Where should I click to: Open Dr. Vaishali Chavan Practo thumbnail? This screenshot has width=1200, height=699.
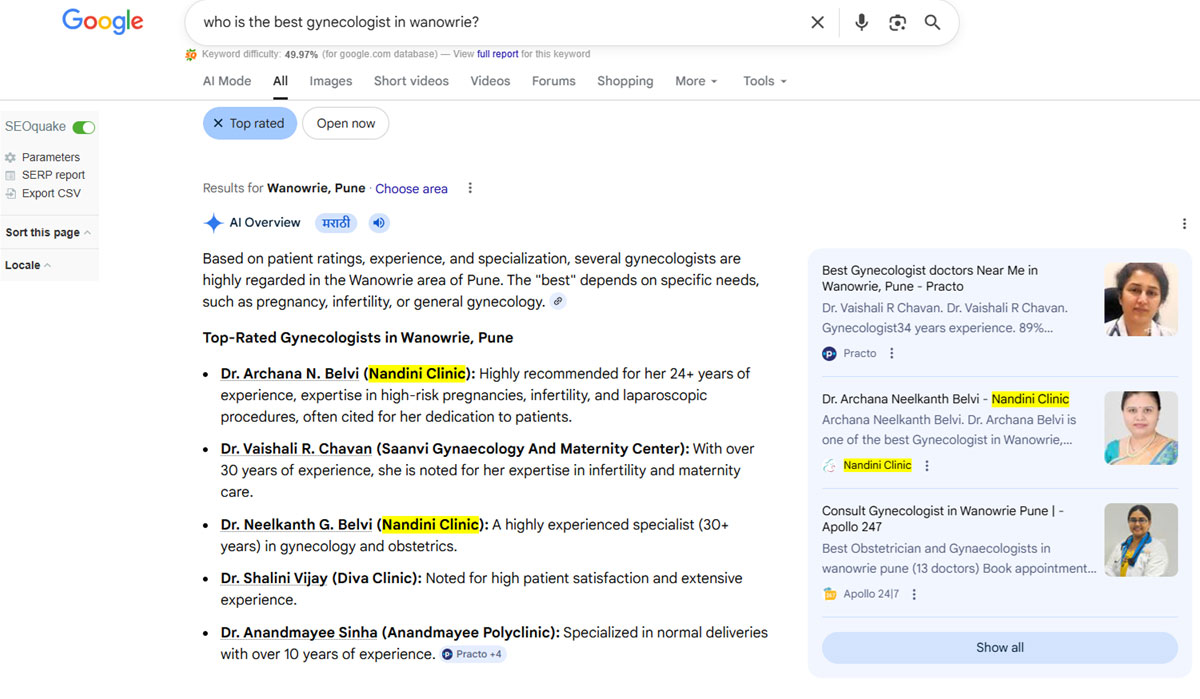(x=1141, y=299)
